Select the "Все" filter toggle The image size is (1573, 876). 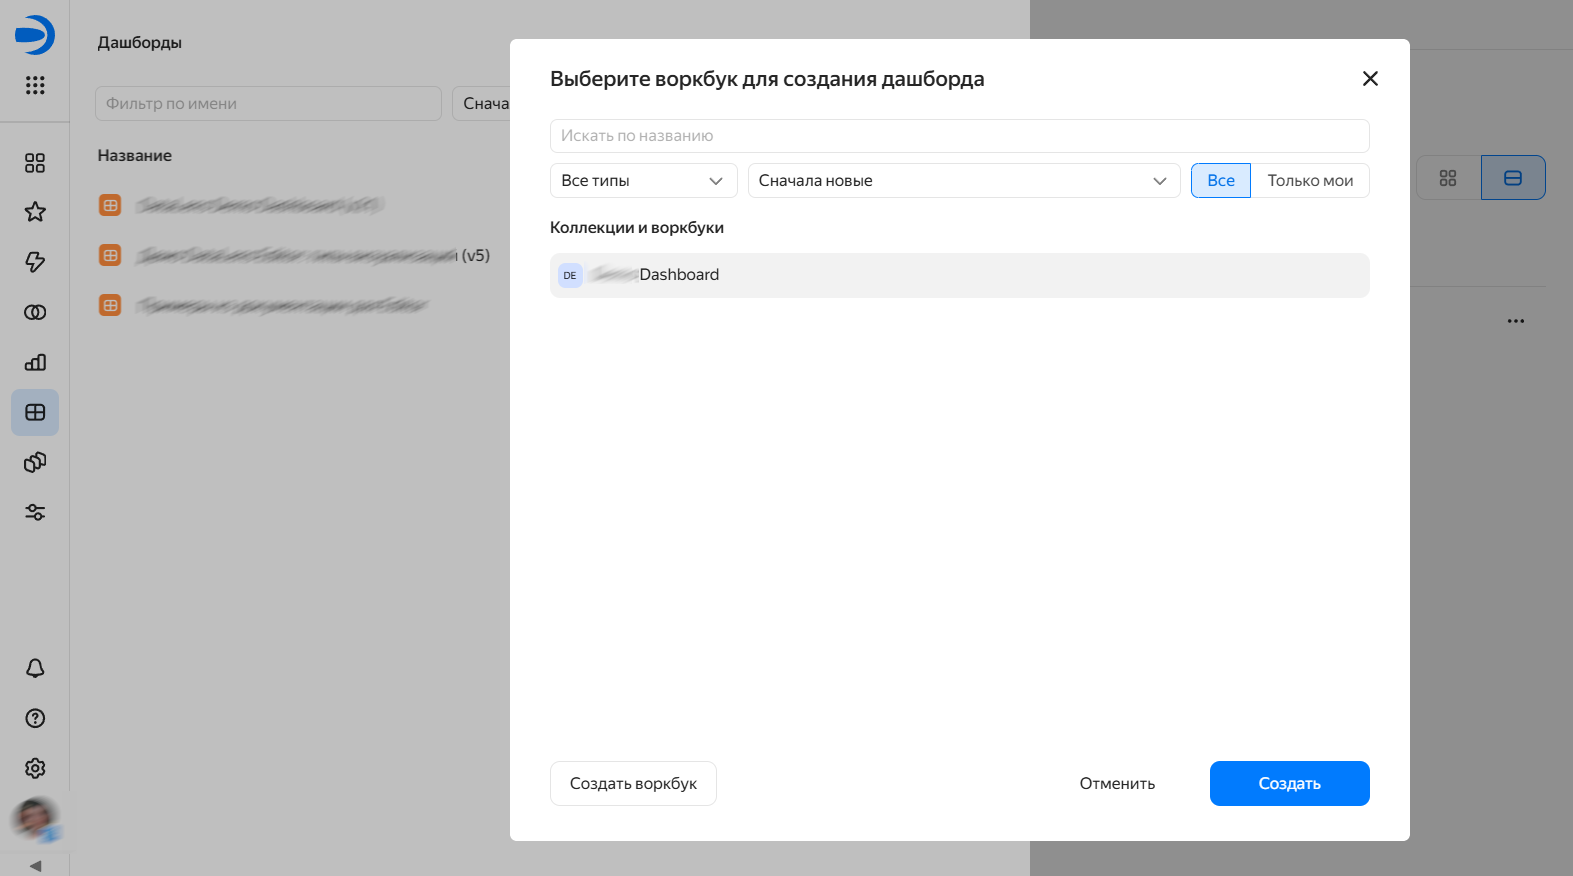point(1220,181)
